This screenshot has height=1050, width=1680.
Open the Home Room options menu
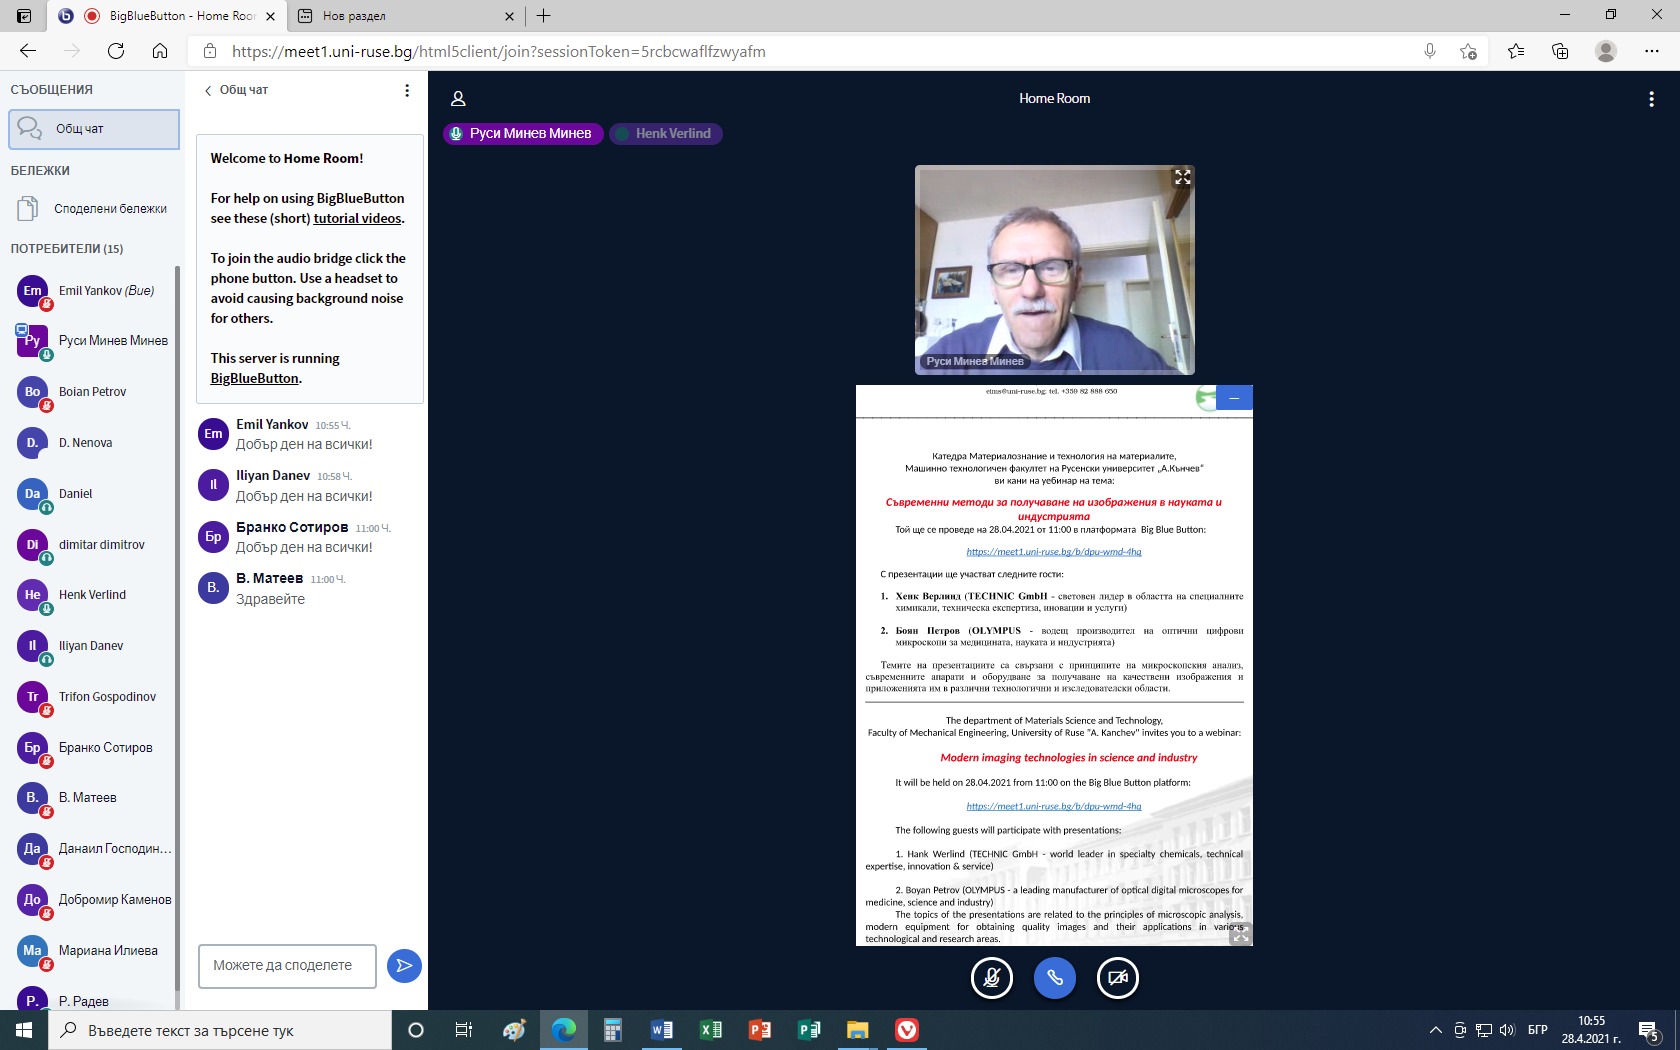(x=1651, y=99)
